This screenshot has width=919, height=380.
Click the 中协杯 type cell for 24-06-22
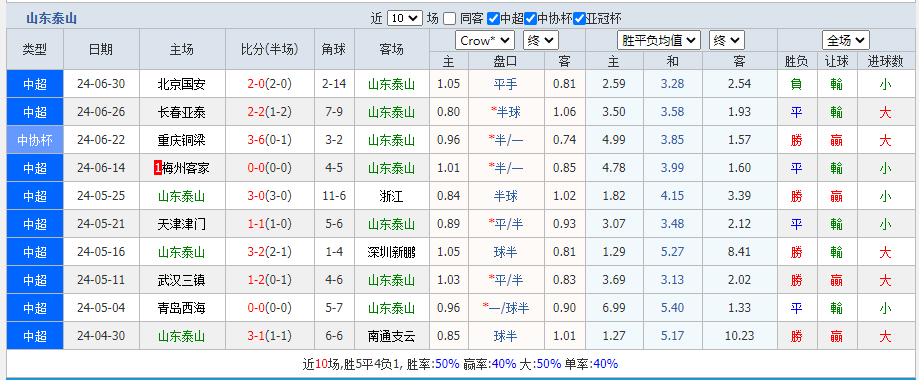35,140
